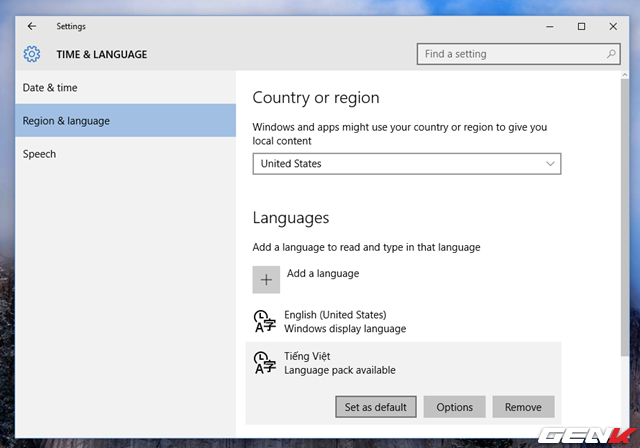The width and height of the screenshot is (640, 448).
Task: Click the Tiếng Việt language icon
Action: point(265,363)
